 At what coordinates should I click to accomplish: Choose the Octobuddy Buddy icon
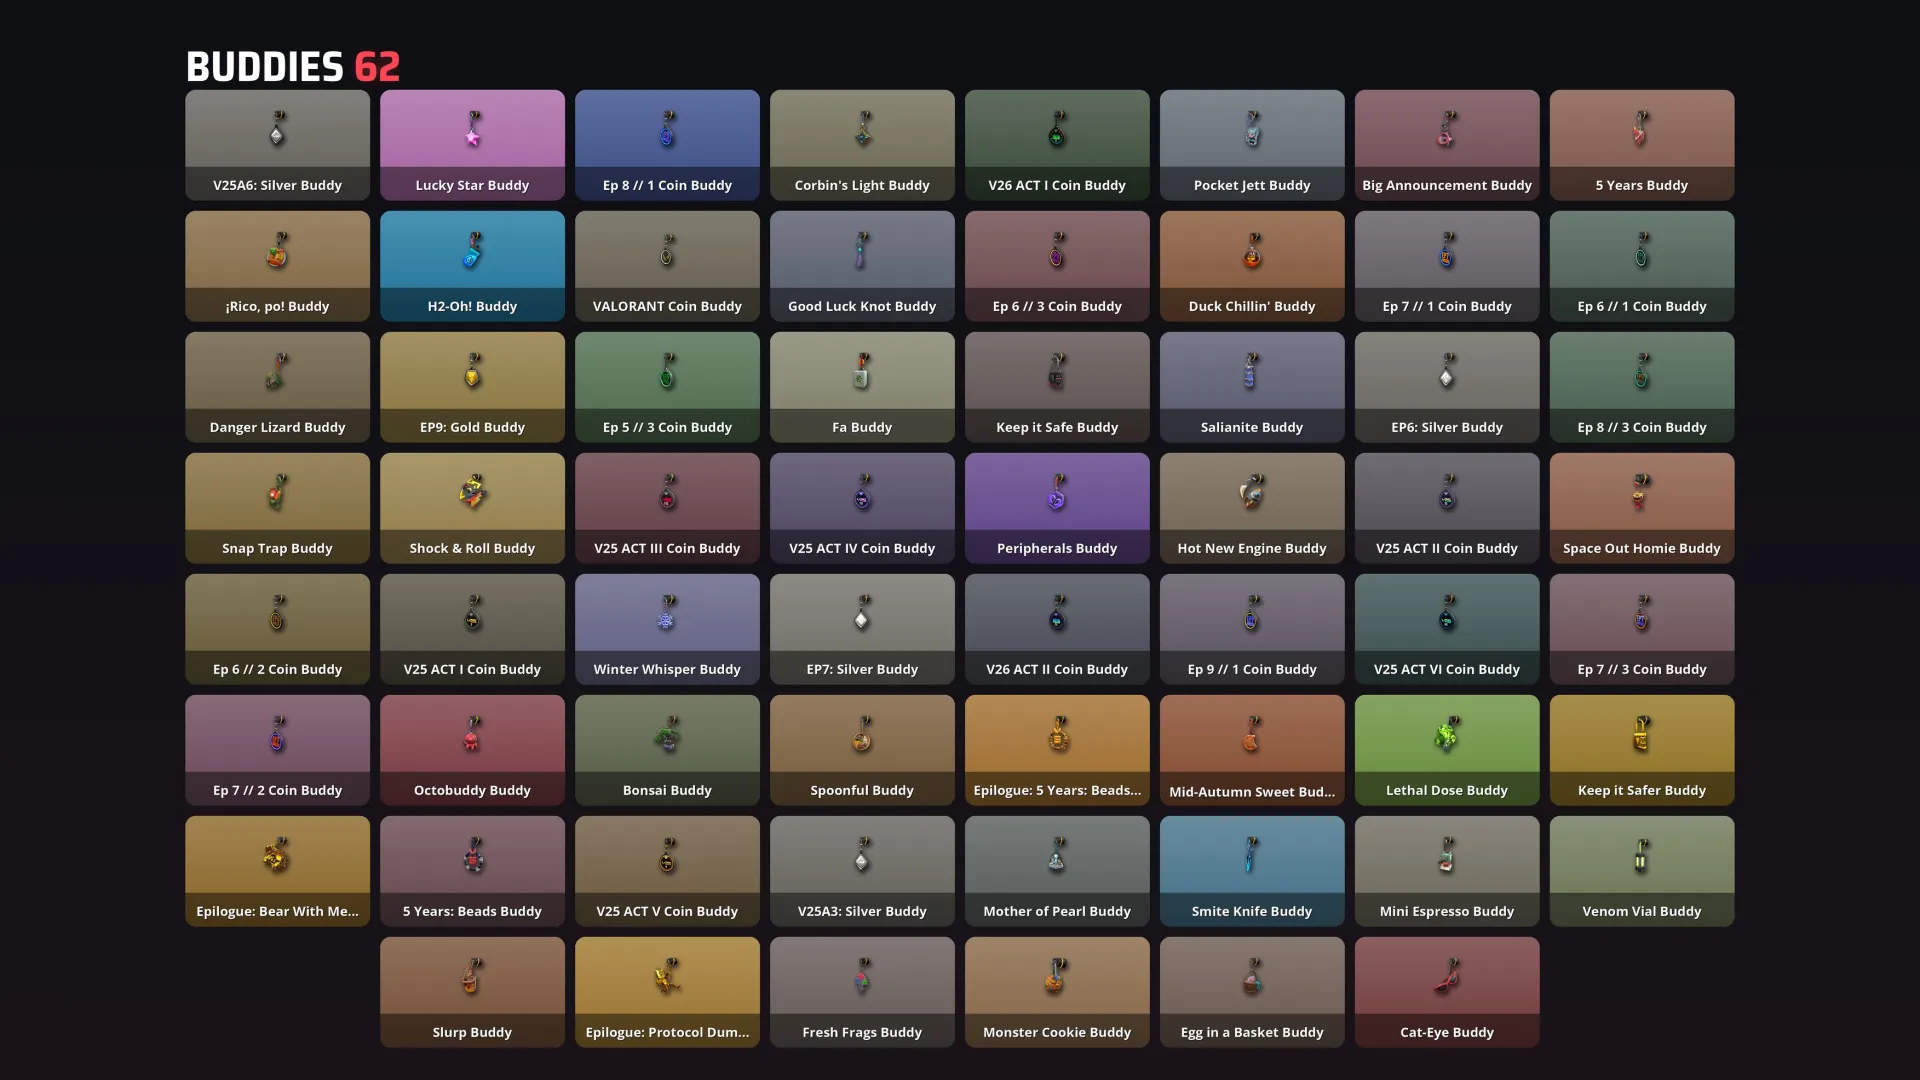[472, 735]
